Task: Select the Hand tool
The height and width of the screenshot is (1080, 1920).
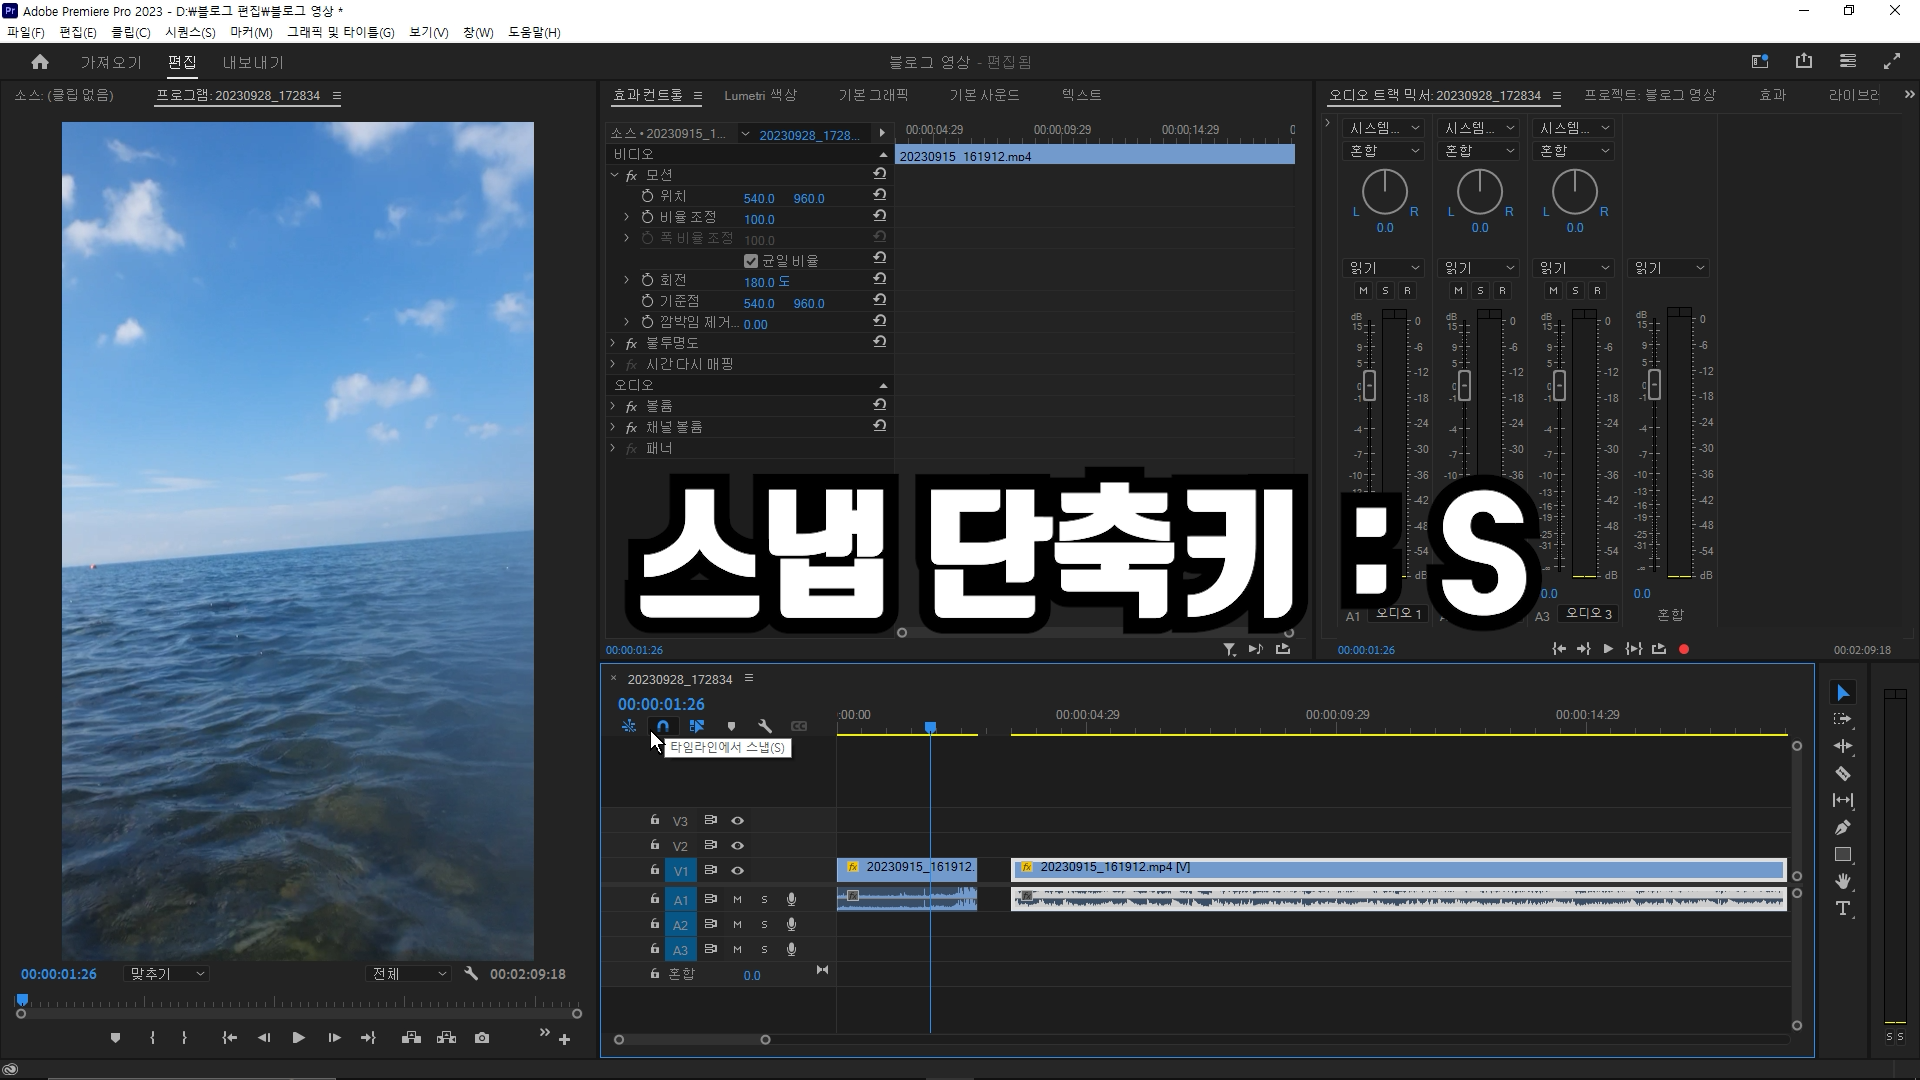Action: 1844,881
